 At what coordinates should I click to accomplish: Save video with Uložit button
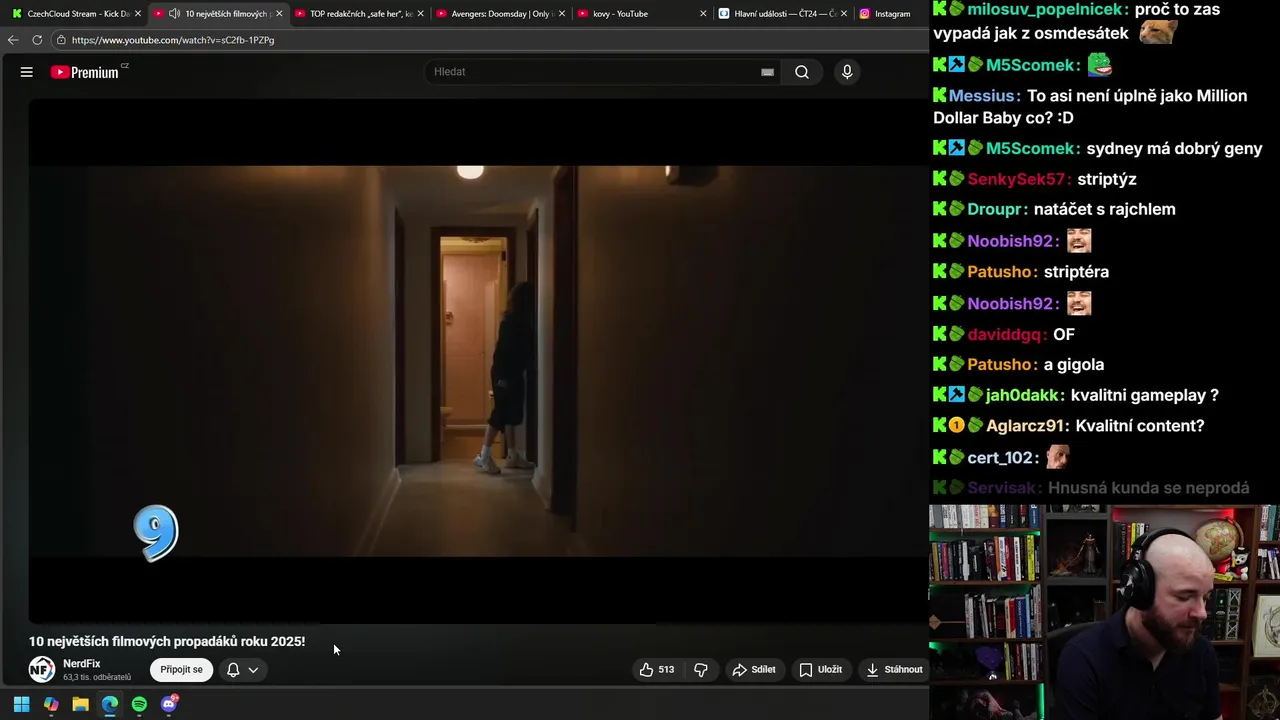(820, 670)
